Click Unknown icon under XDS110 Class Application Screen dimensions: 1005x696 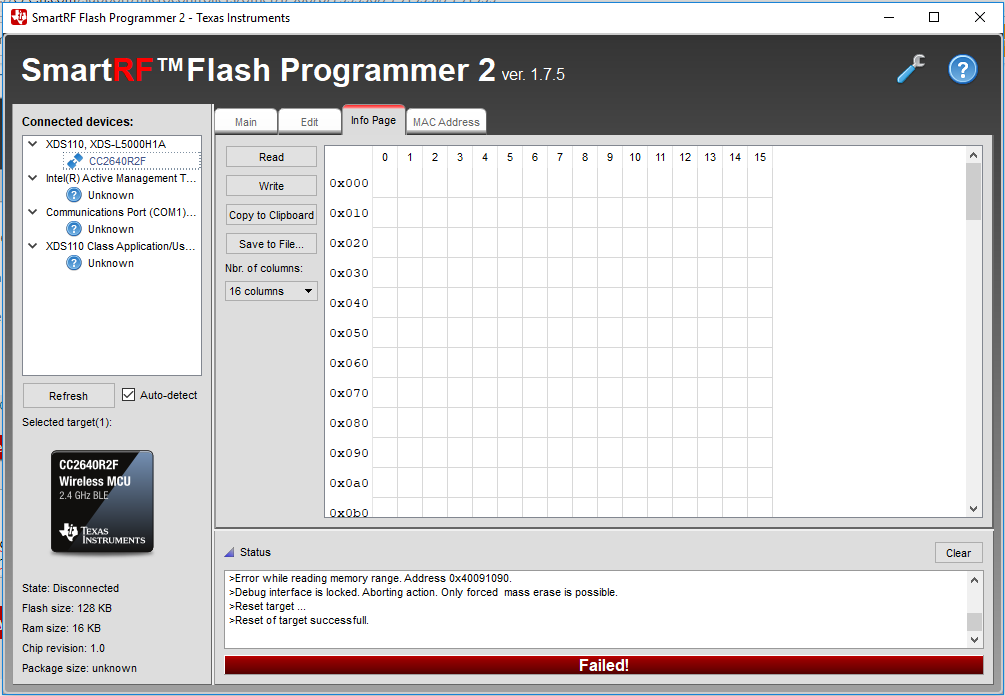[74, 263]
